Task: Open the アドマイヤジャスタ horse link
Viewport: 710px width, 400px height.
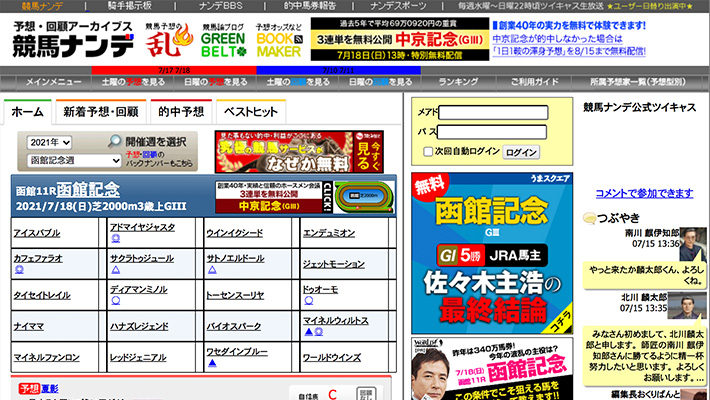Action: pyautogui.click(x=142, y=227)
